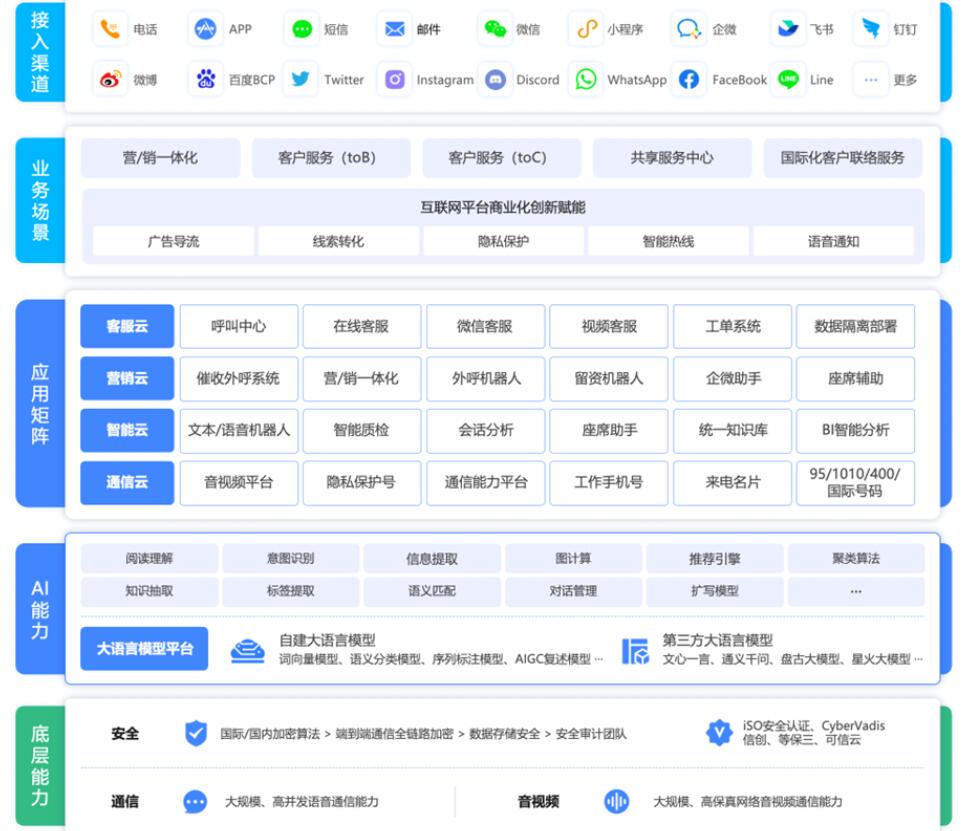Click the 广告导流 box

pos(174,241)
